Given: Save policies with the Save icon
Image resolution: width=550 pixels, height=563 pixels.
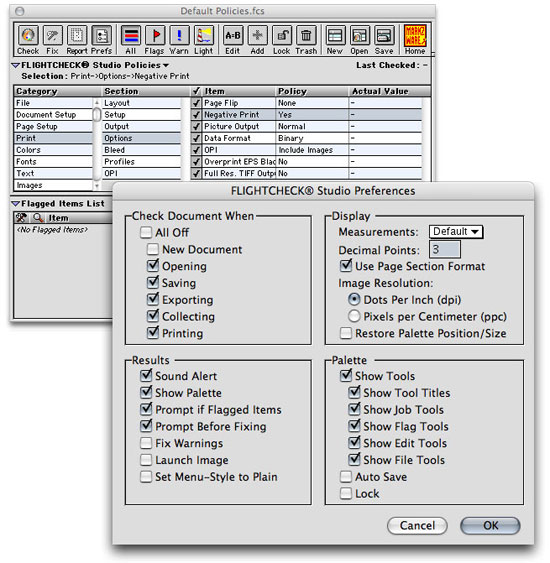Looking at the screenshot, I should (x=384, y=36).
